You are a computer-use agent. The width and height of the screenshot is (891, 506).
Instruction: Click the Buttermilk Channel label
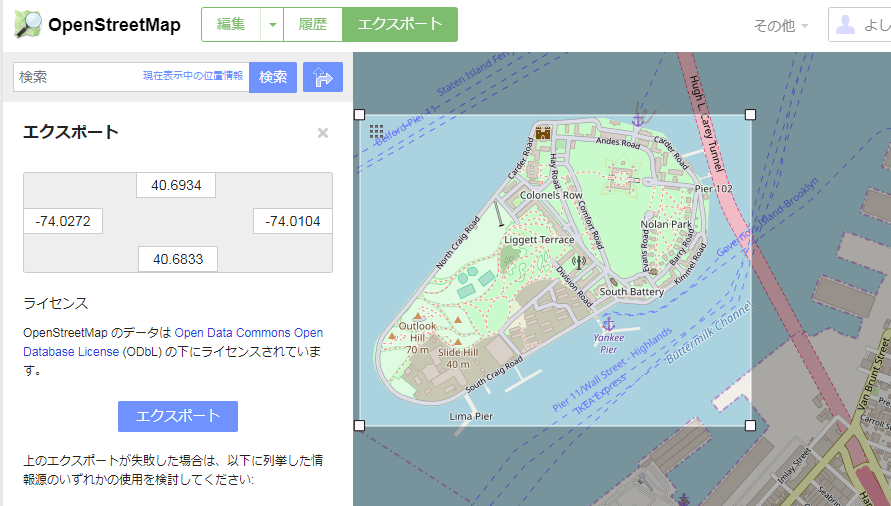pyautogui.click(x=709, y=333)
